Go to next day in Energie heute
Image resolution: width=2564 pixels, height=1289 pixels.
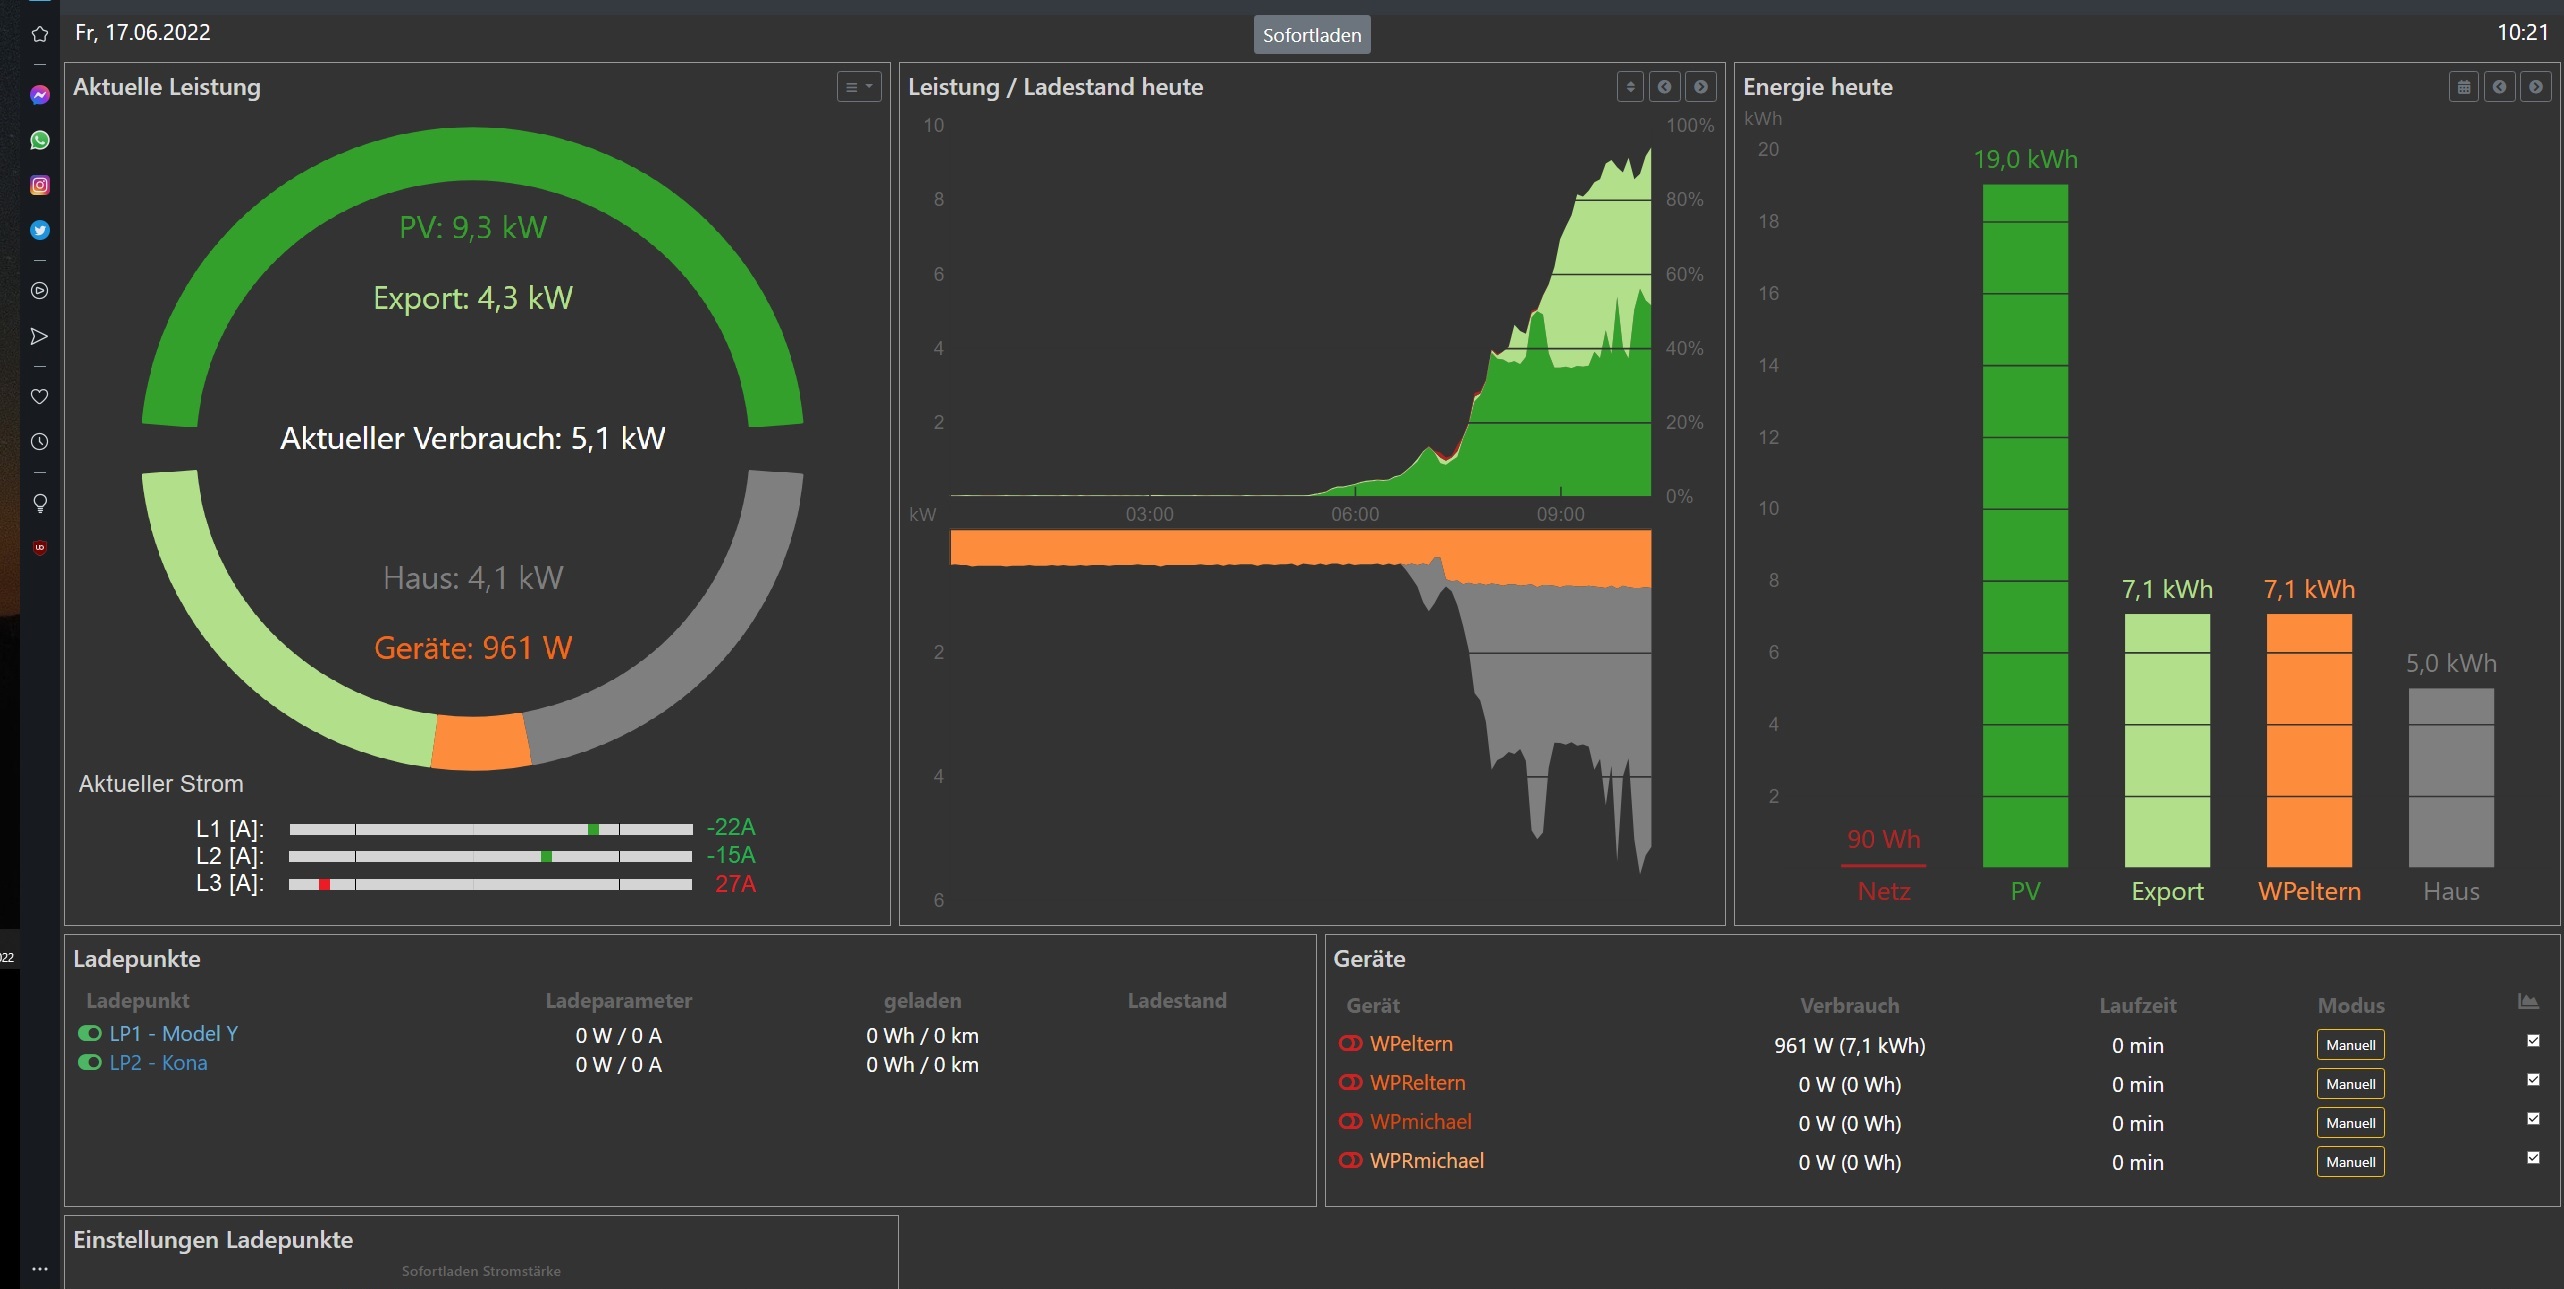click(2535, 87)
